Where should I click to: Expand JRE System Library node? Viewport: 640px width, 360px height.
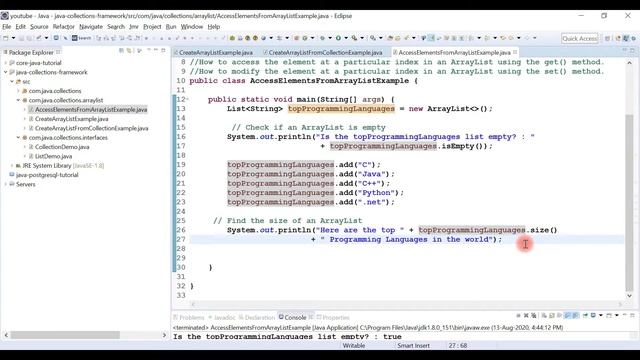(12, 166)
